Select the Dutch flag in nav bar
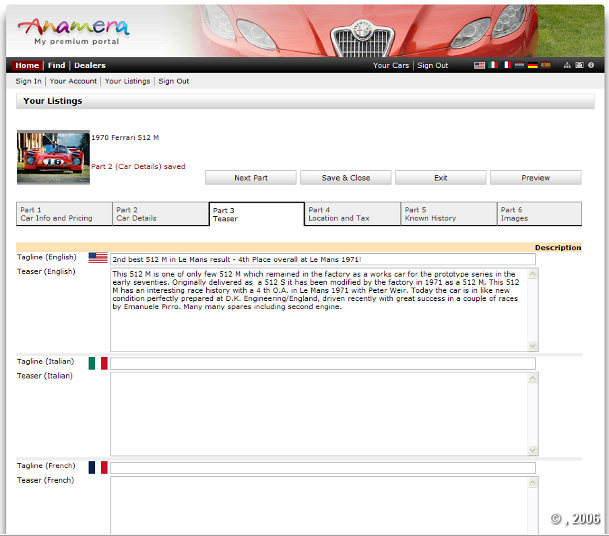 pos(519,65)
